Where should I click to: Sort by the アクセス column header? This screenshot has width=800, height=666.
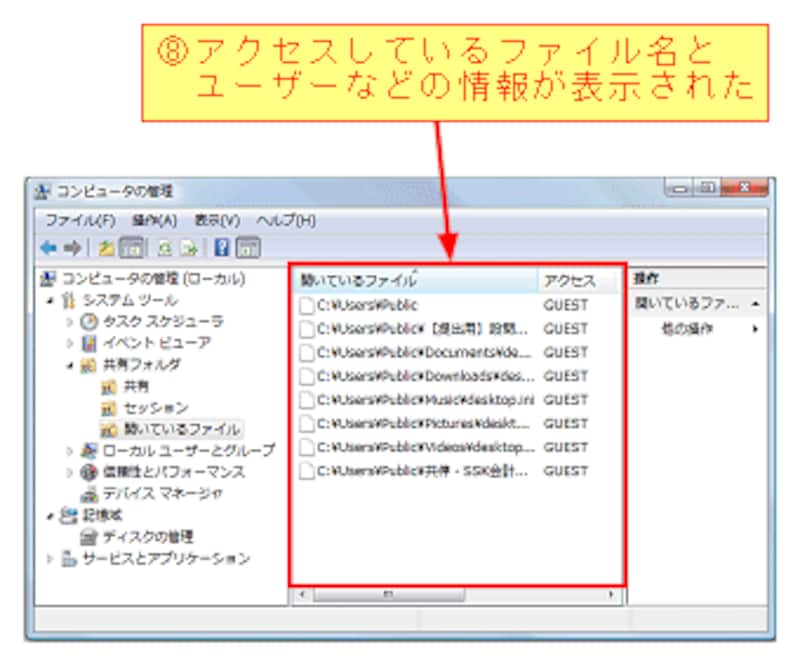[x=569, y=281]
